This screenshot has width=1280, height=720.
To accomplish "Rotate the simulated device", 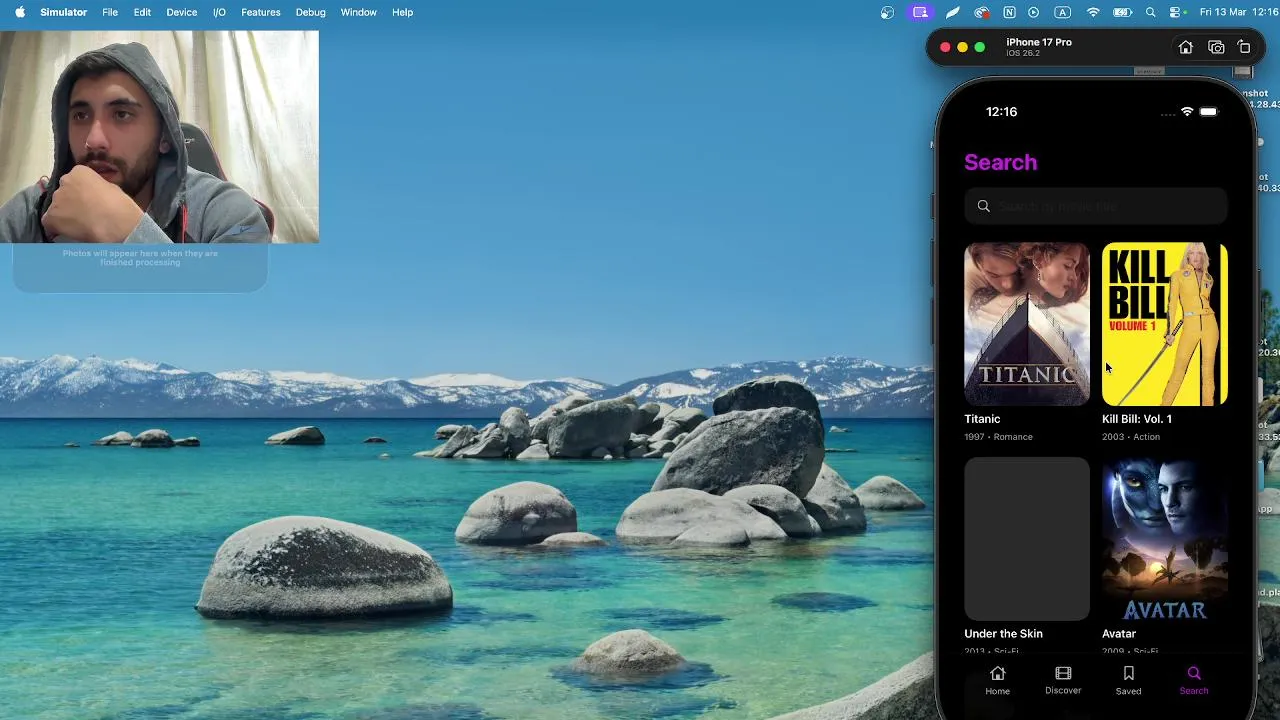I will [1244, 47].
